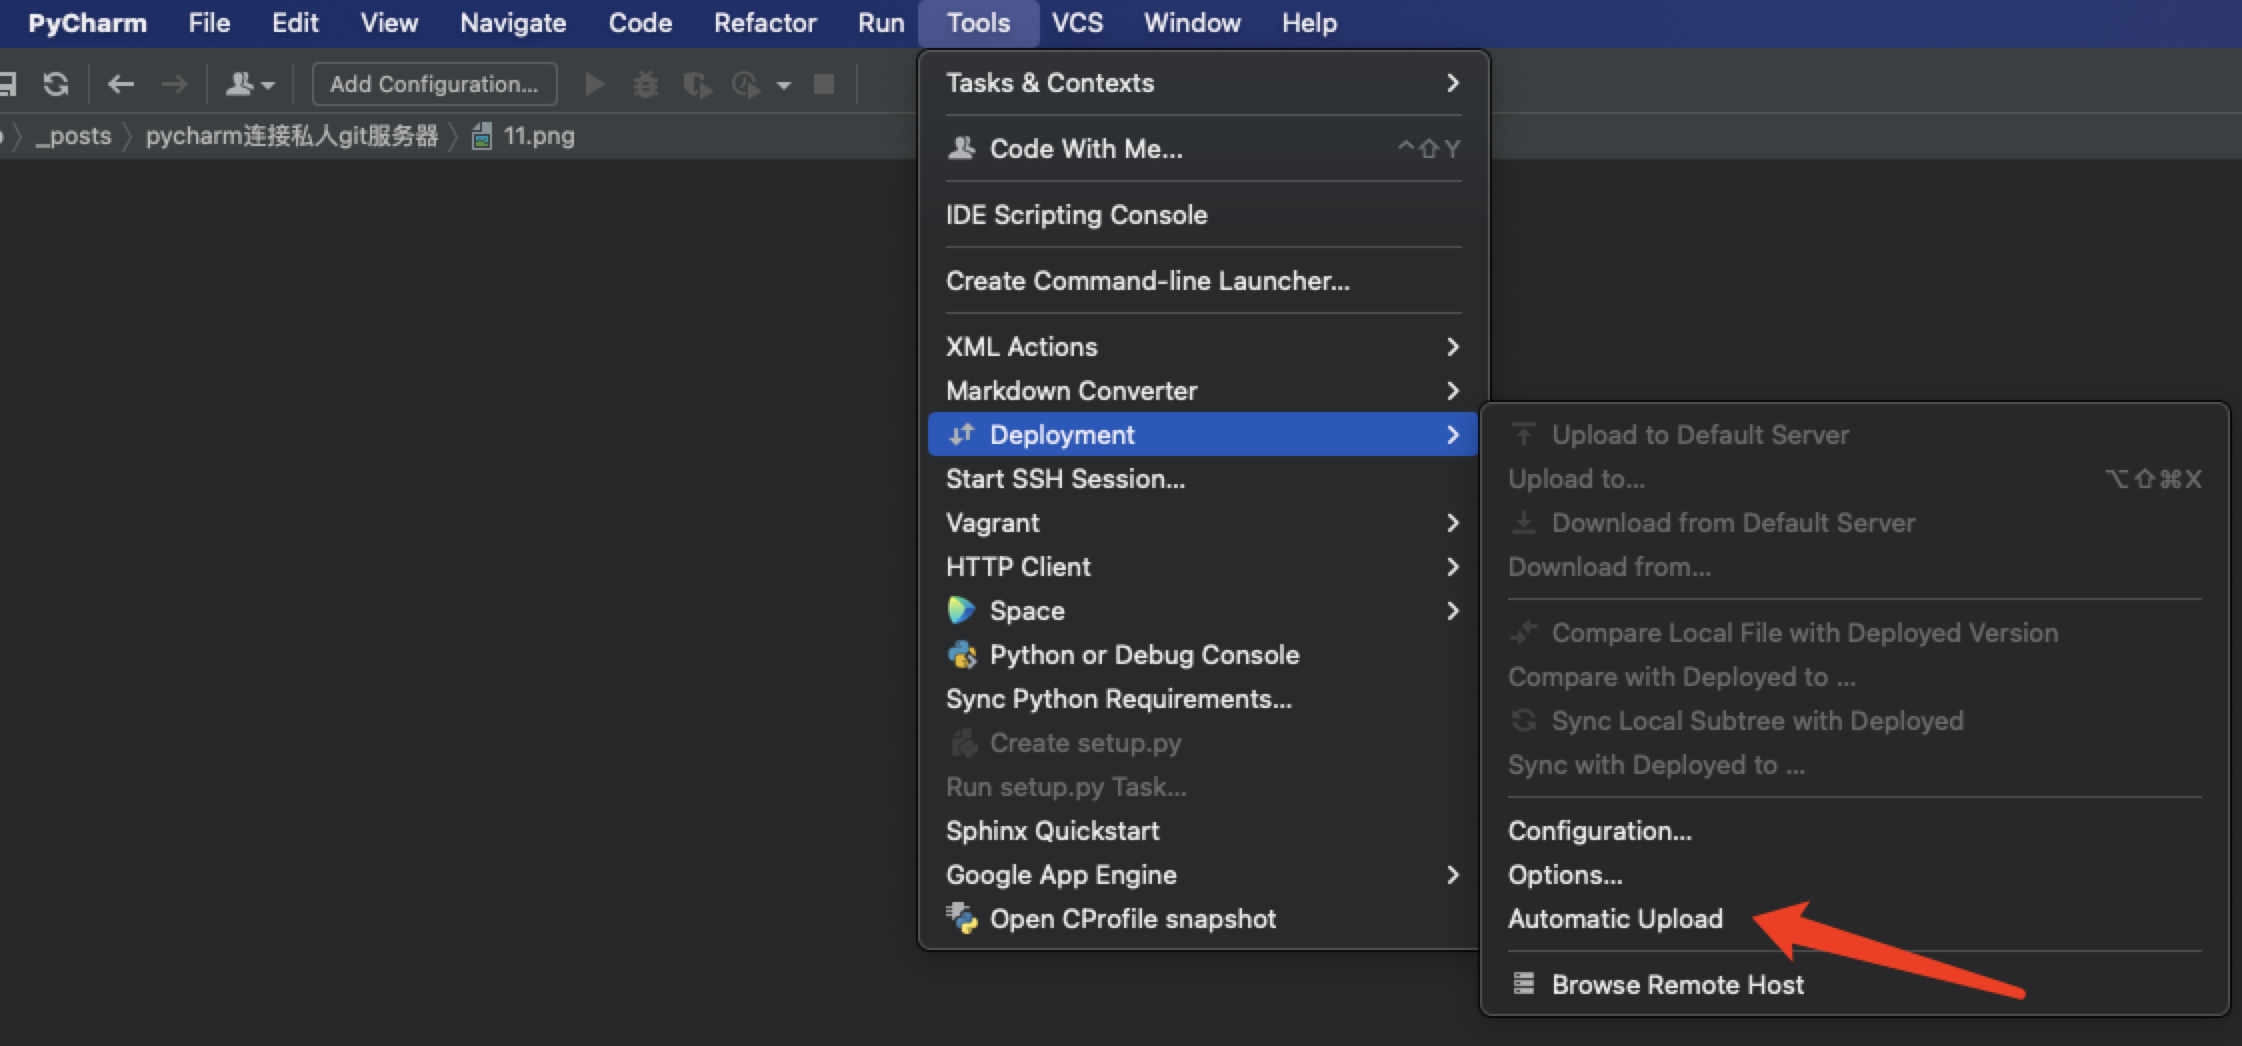Expand the Google App Engine submenu
This screenshot has height=1046, width=2242.
pos(1203,875)
